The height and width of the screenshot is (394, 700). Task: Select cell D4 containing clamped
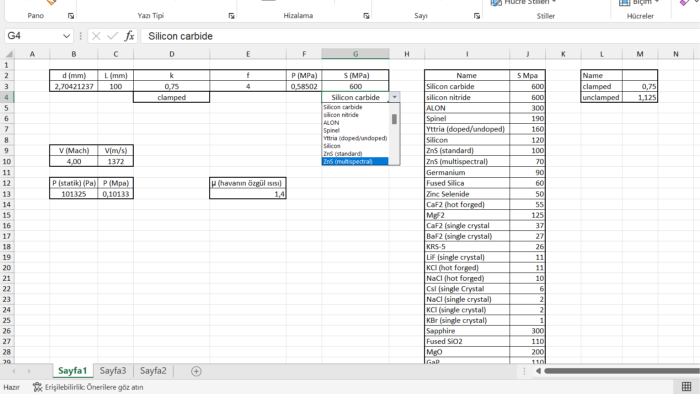171,97
